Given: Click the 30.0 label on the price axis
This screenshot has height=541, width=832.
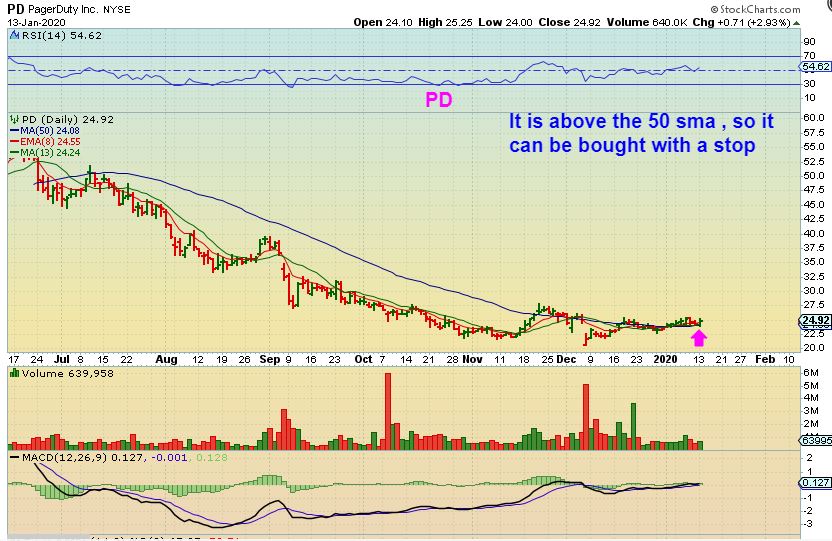Looking at the screenshot, I should coord(814,291).
